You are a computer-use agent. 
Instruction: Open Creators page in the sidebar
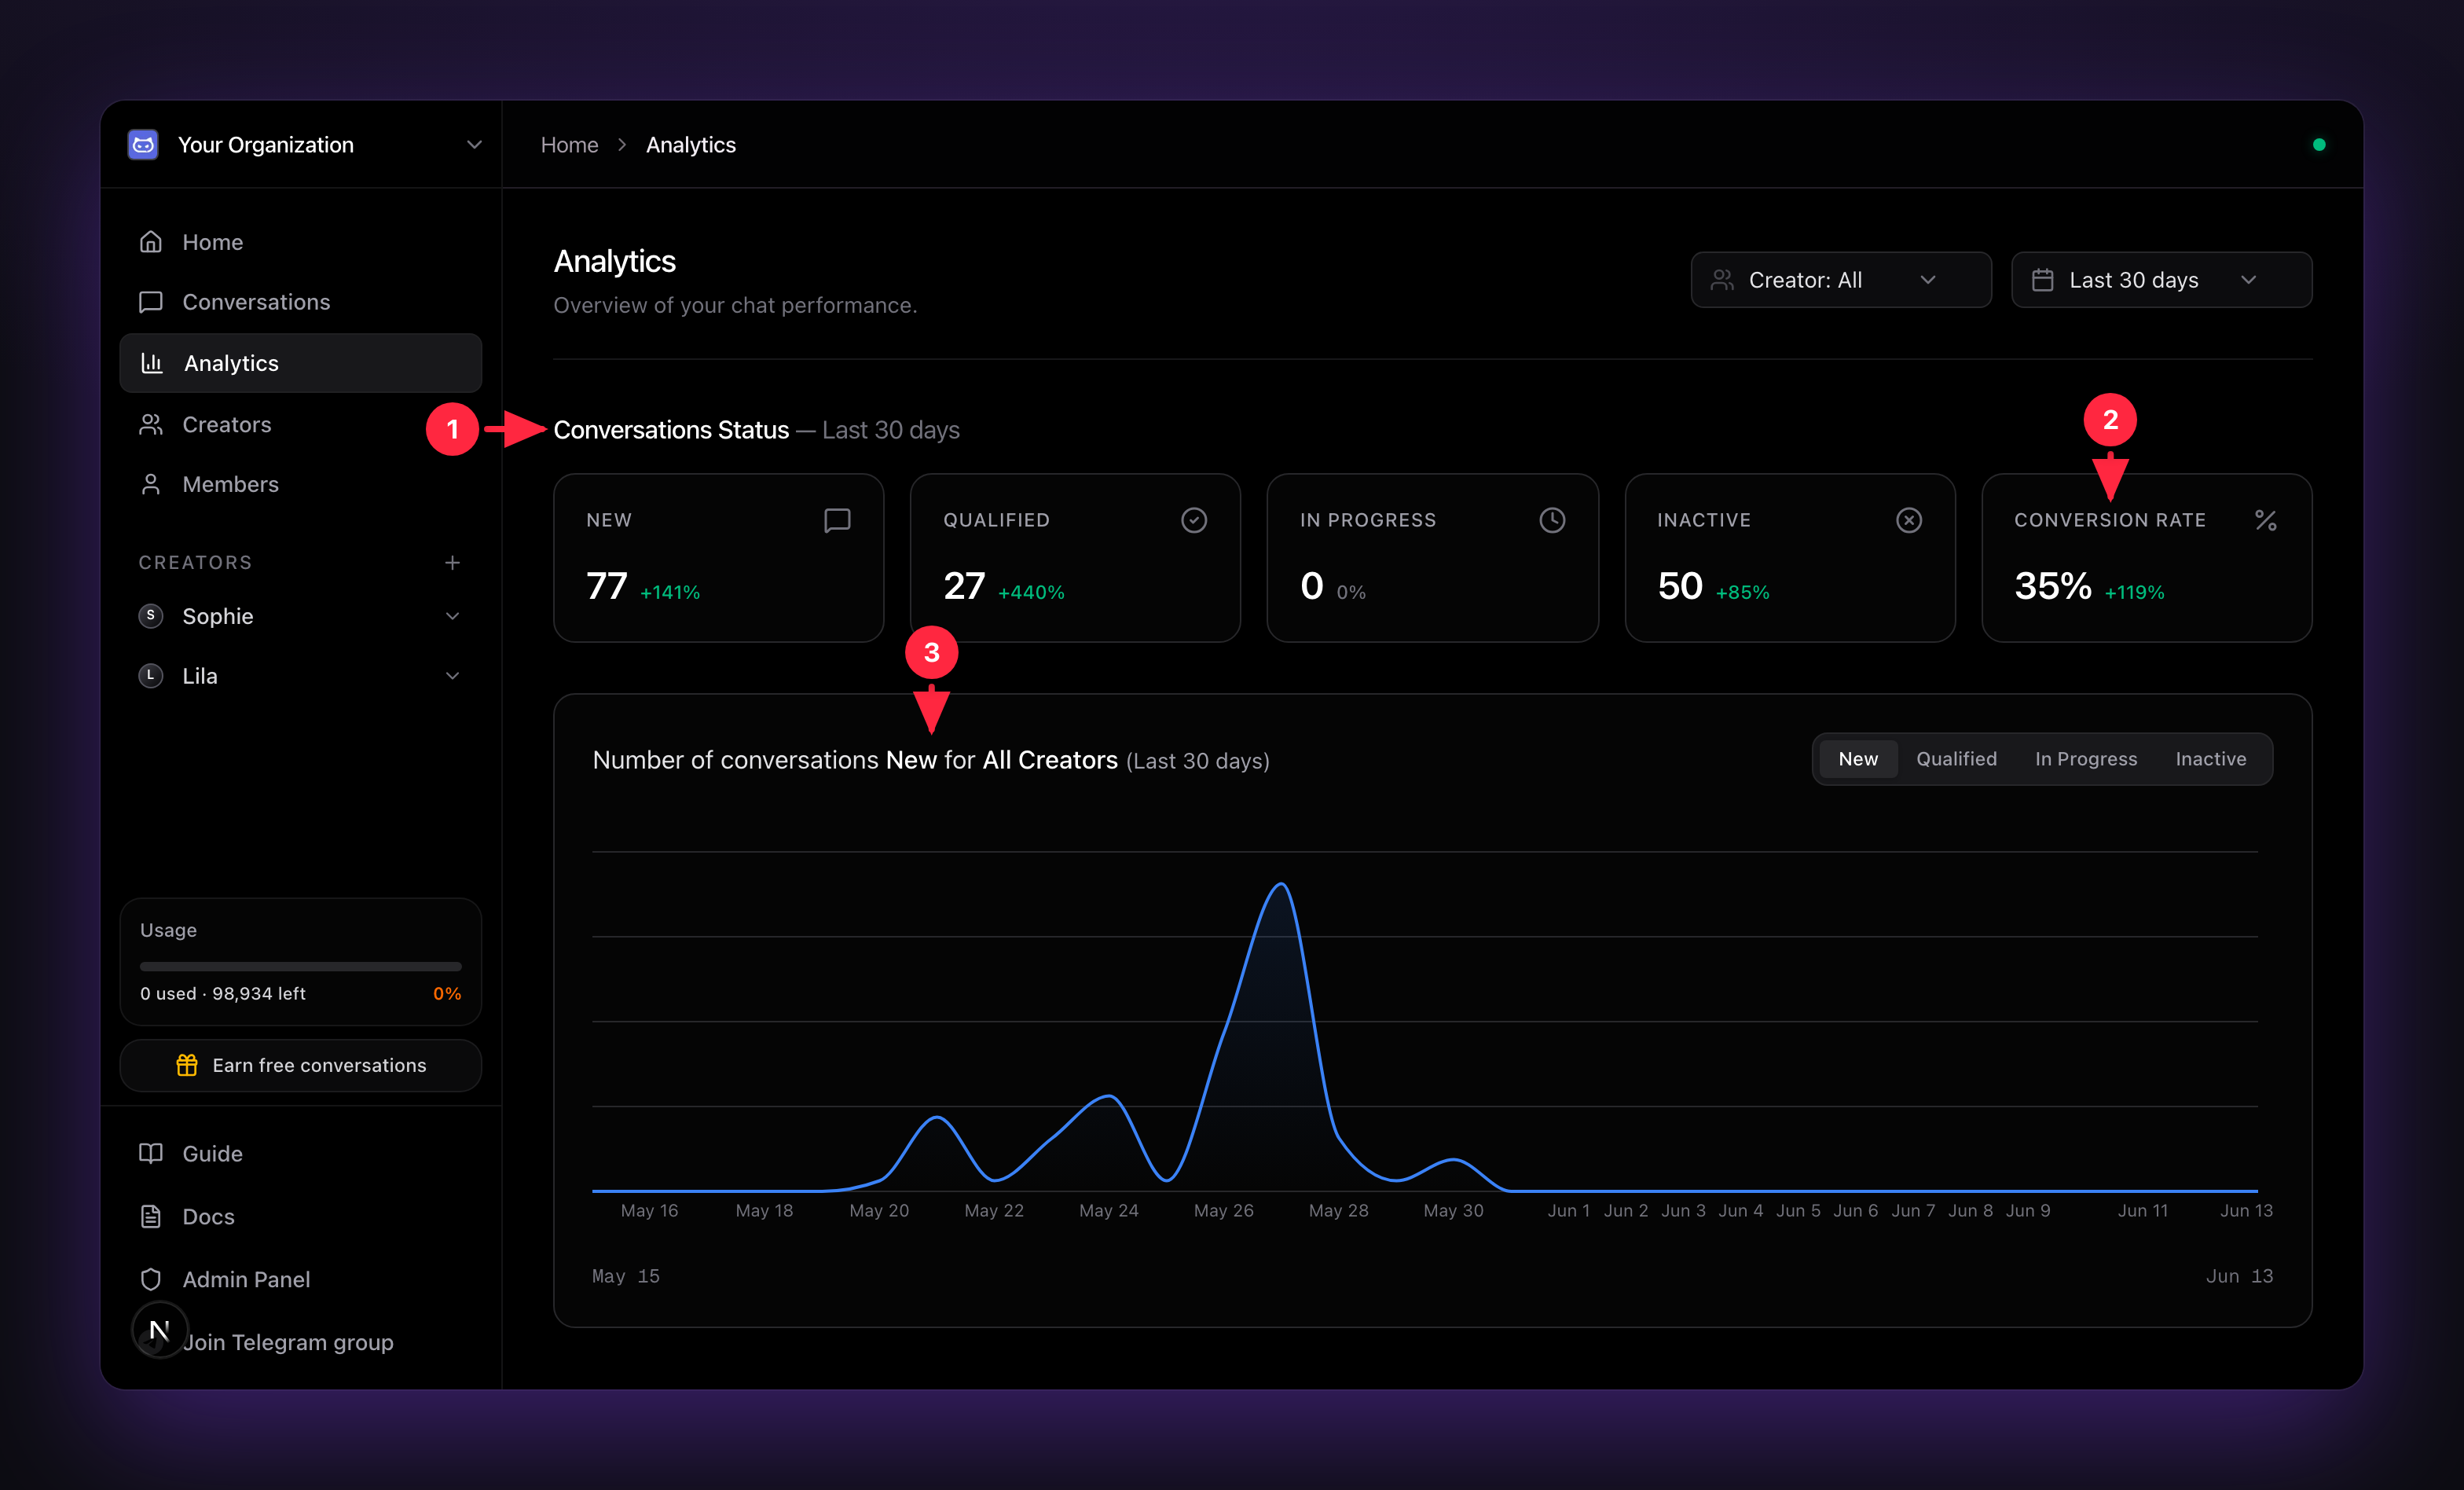(300, 424)
